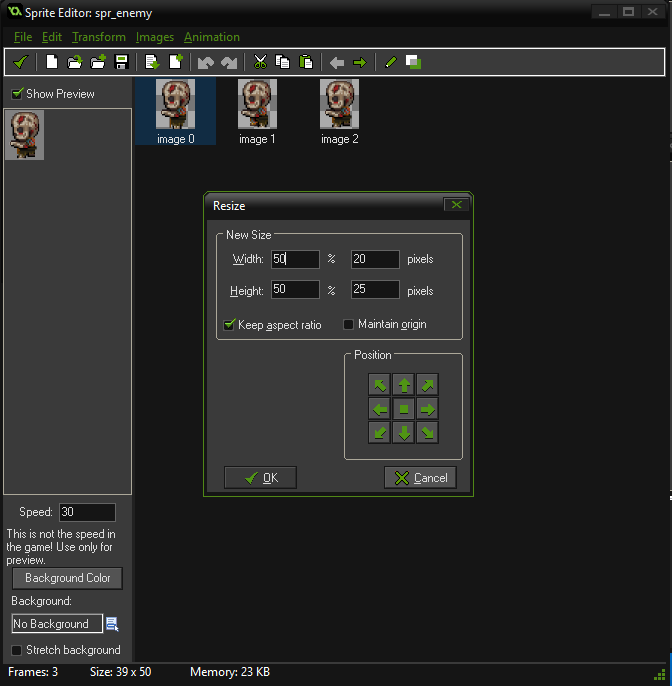Viewport: 672px width, 686px height.
Task: Set position to middle-left arrow
Action: coord(379,409)
